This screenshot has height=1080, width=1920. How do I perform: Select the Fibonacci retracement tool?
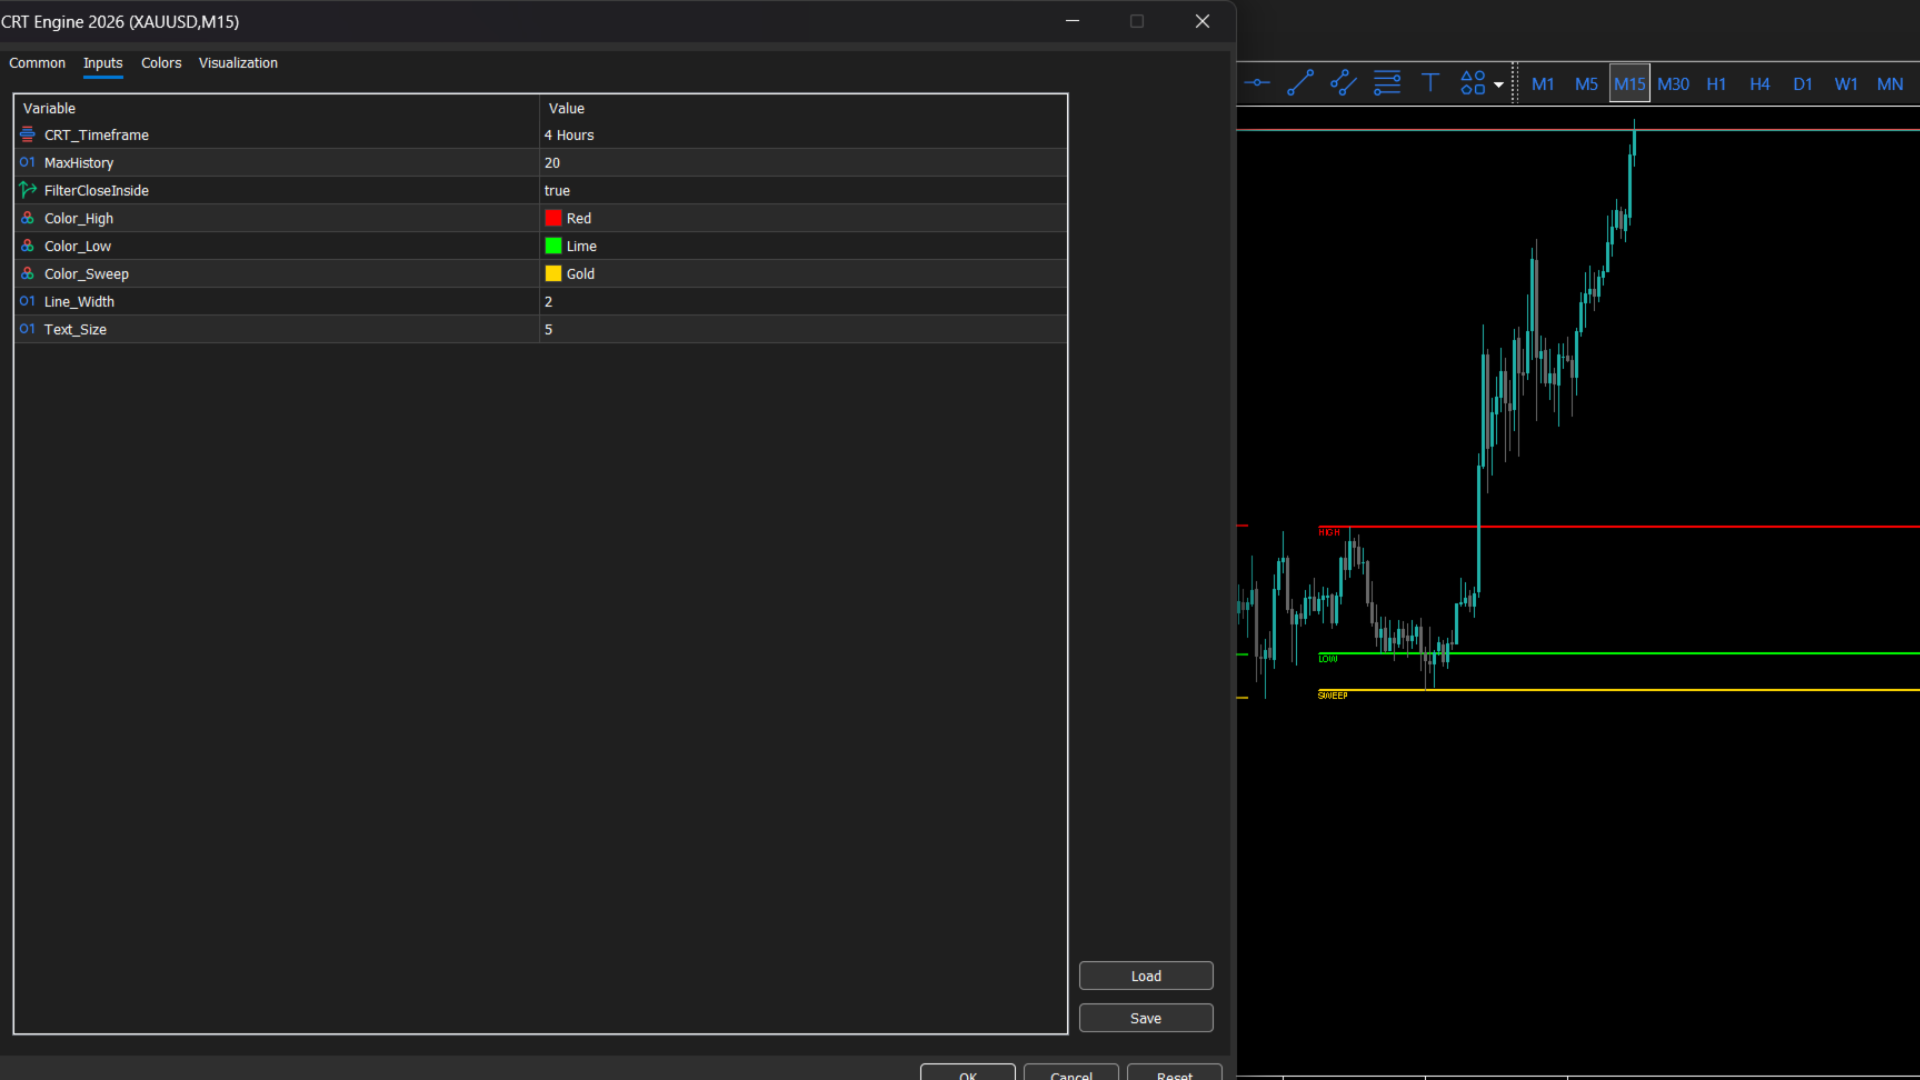1387,83
